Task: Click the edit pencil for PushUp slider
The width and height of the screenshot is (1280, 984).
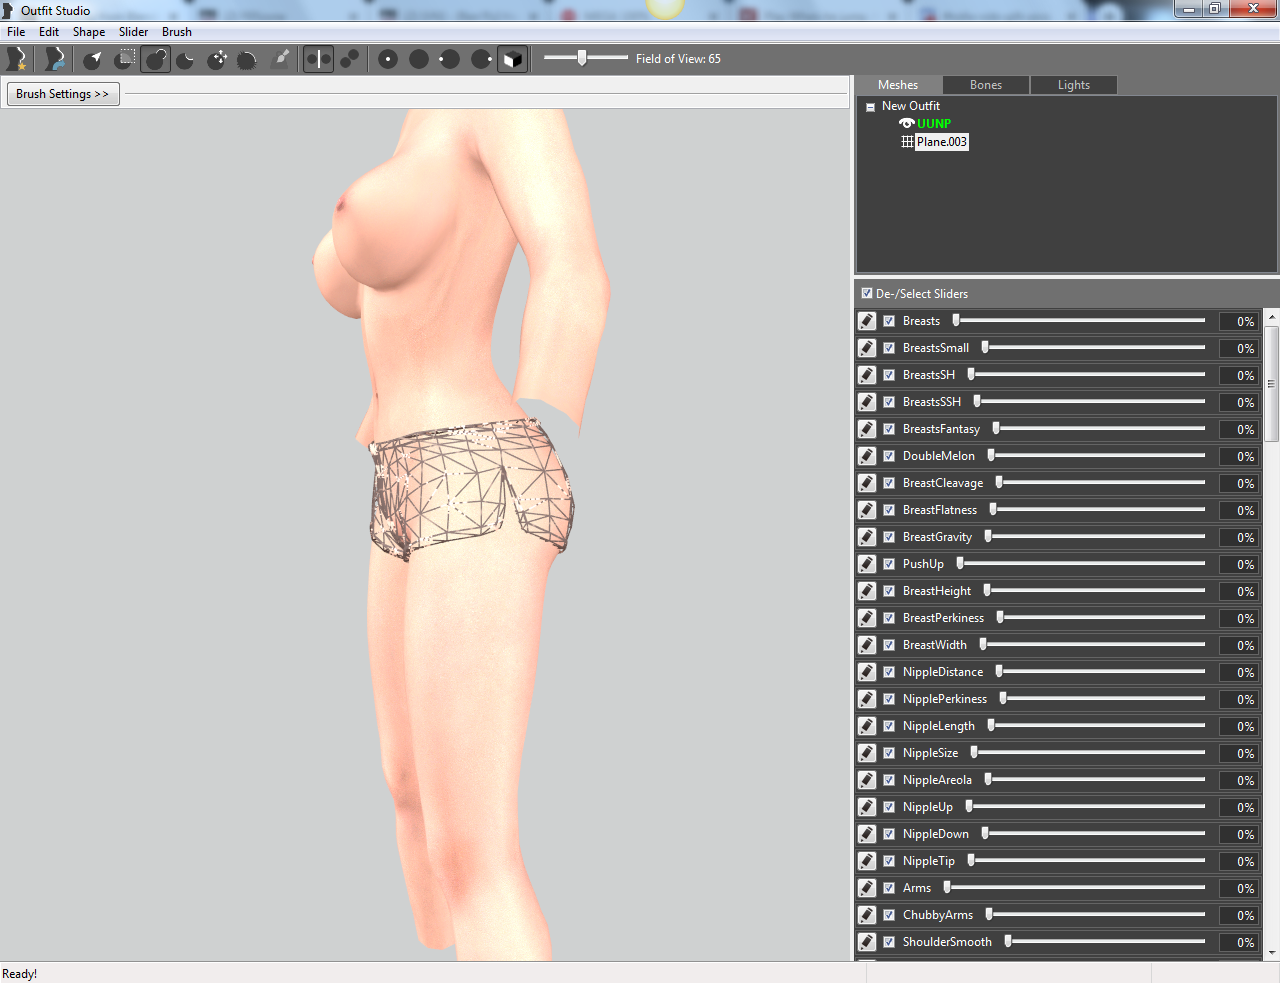Action: (867, 564)
